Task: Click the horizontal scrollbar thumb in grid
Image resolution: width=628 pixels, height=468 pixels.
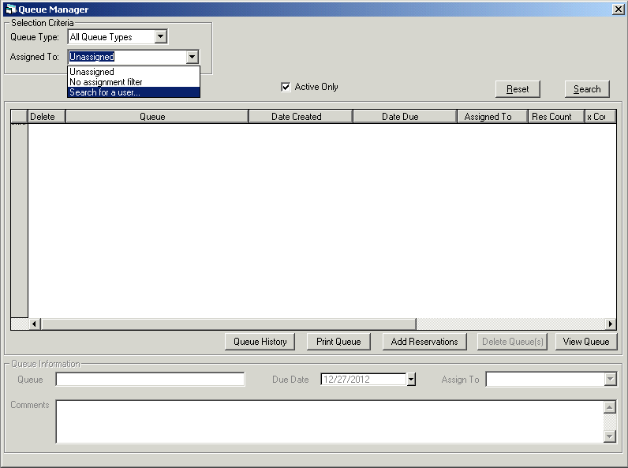Action: (x=229, y=324)
